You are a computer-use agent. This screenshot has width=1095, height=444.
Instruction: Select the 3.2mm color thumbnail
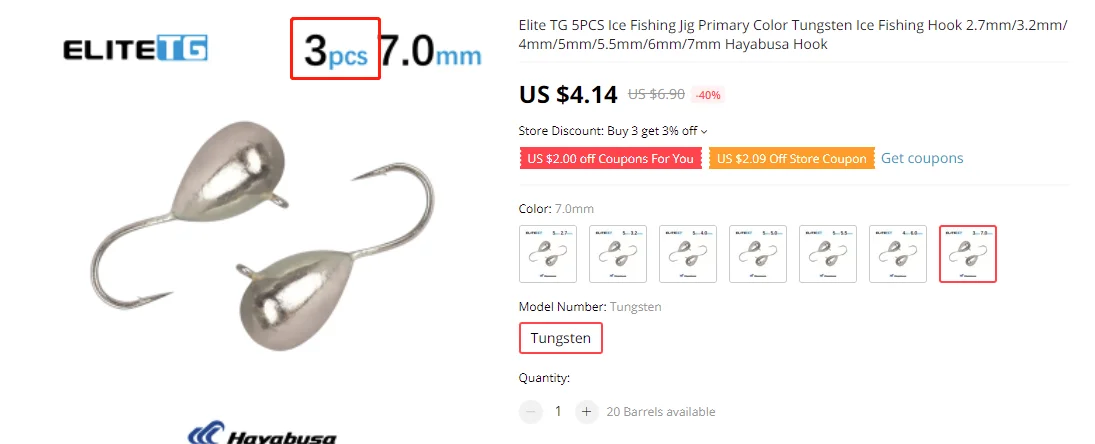point(618,254)
